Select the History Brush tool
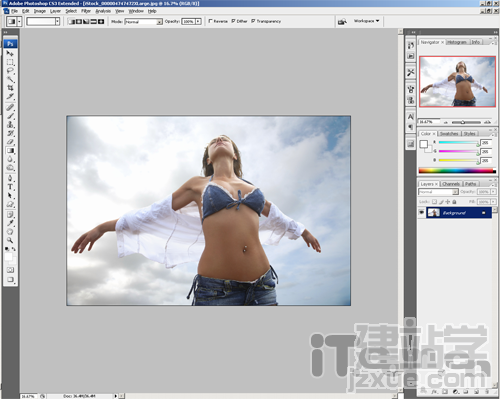 [10, 133]
